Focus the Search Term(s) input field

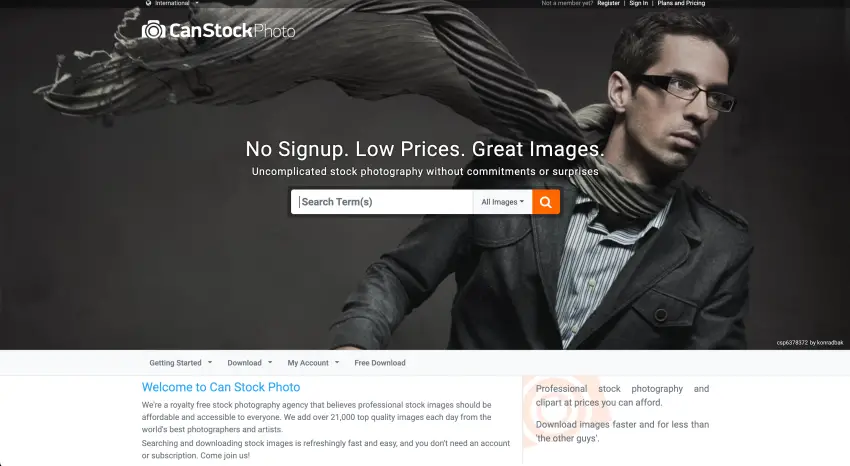[x=382, y=202]
